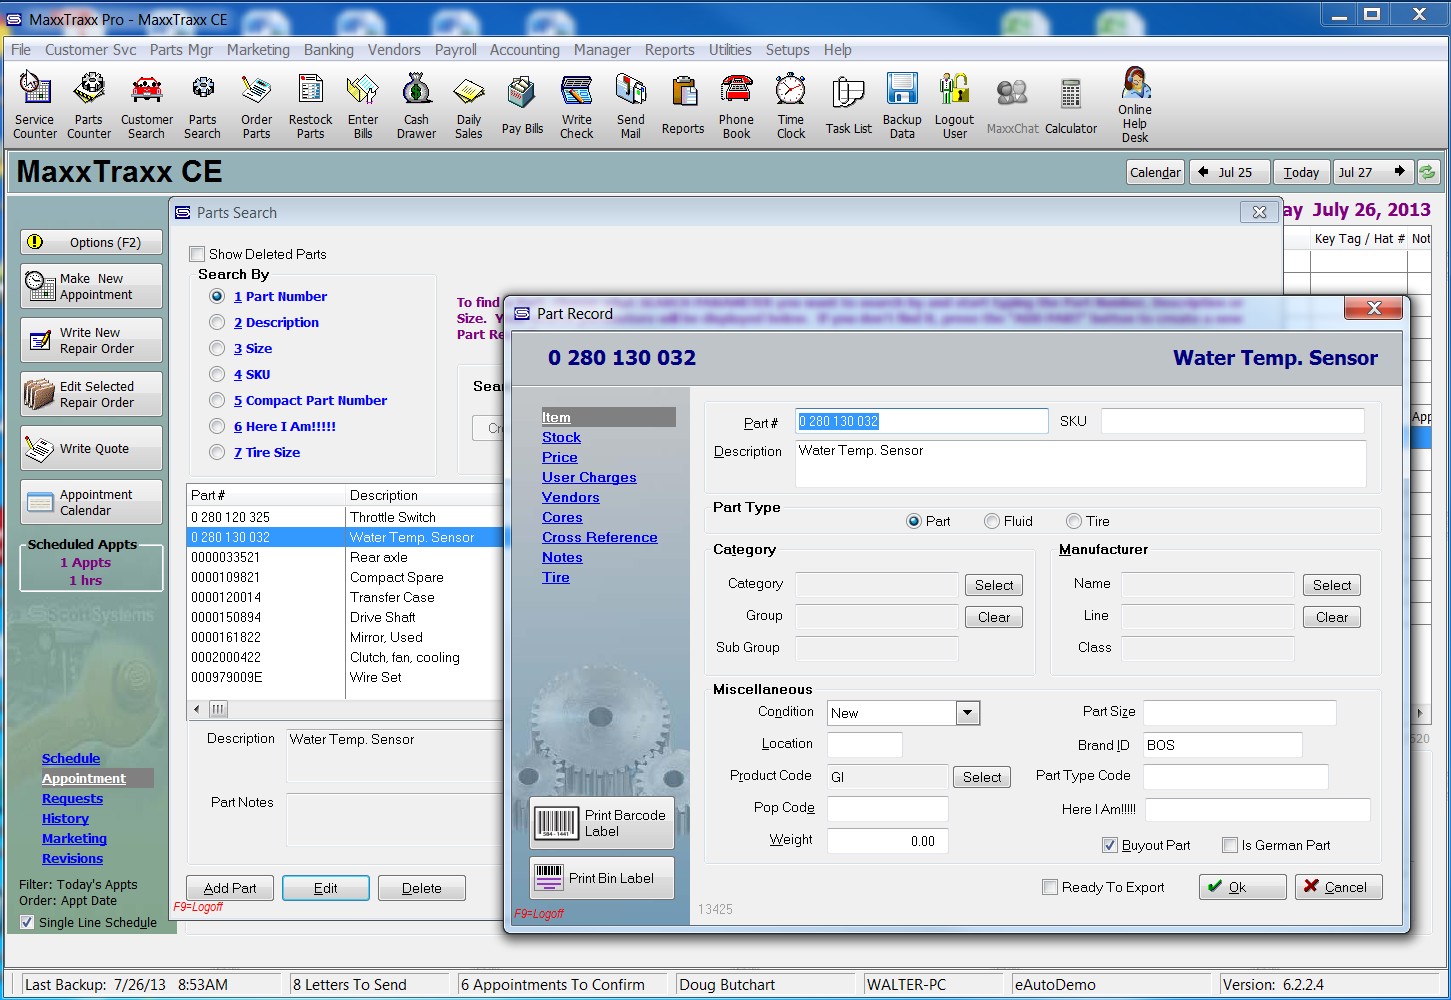Switch to Cross Reference tab

point(600,537)
